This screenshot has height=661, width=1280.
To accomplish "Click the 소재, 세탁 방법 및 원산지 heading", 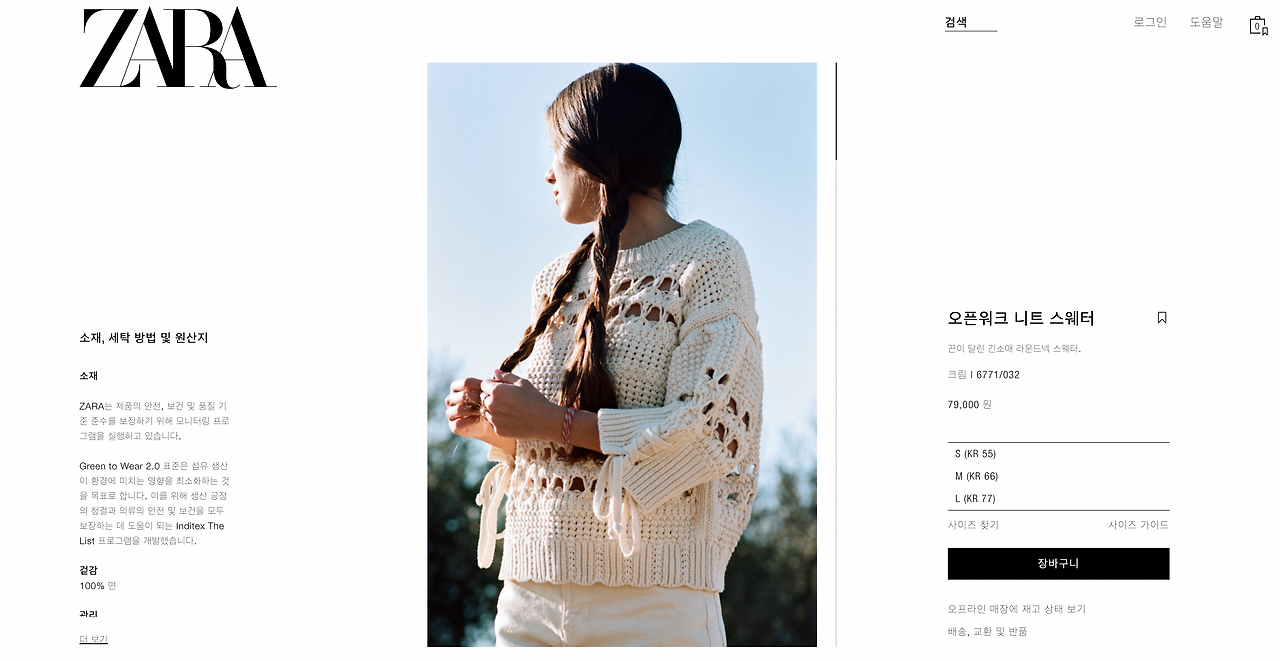I will [144, 338].
